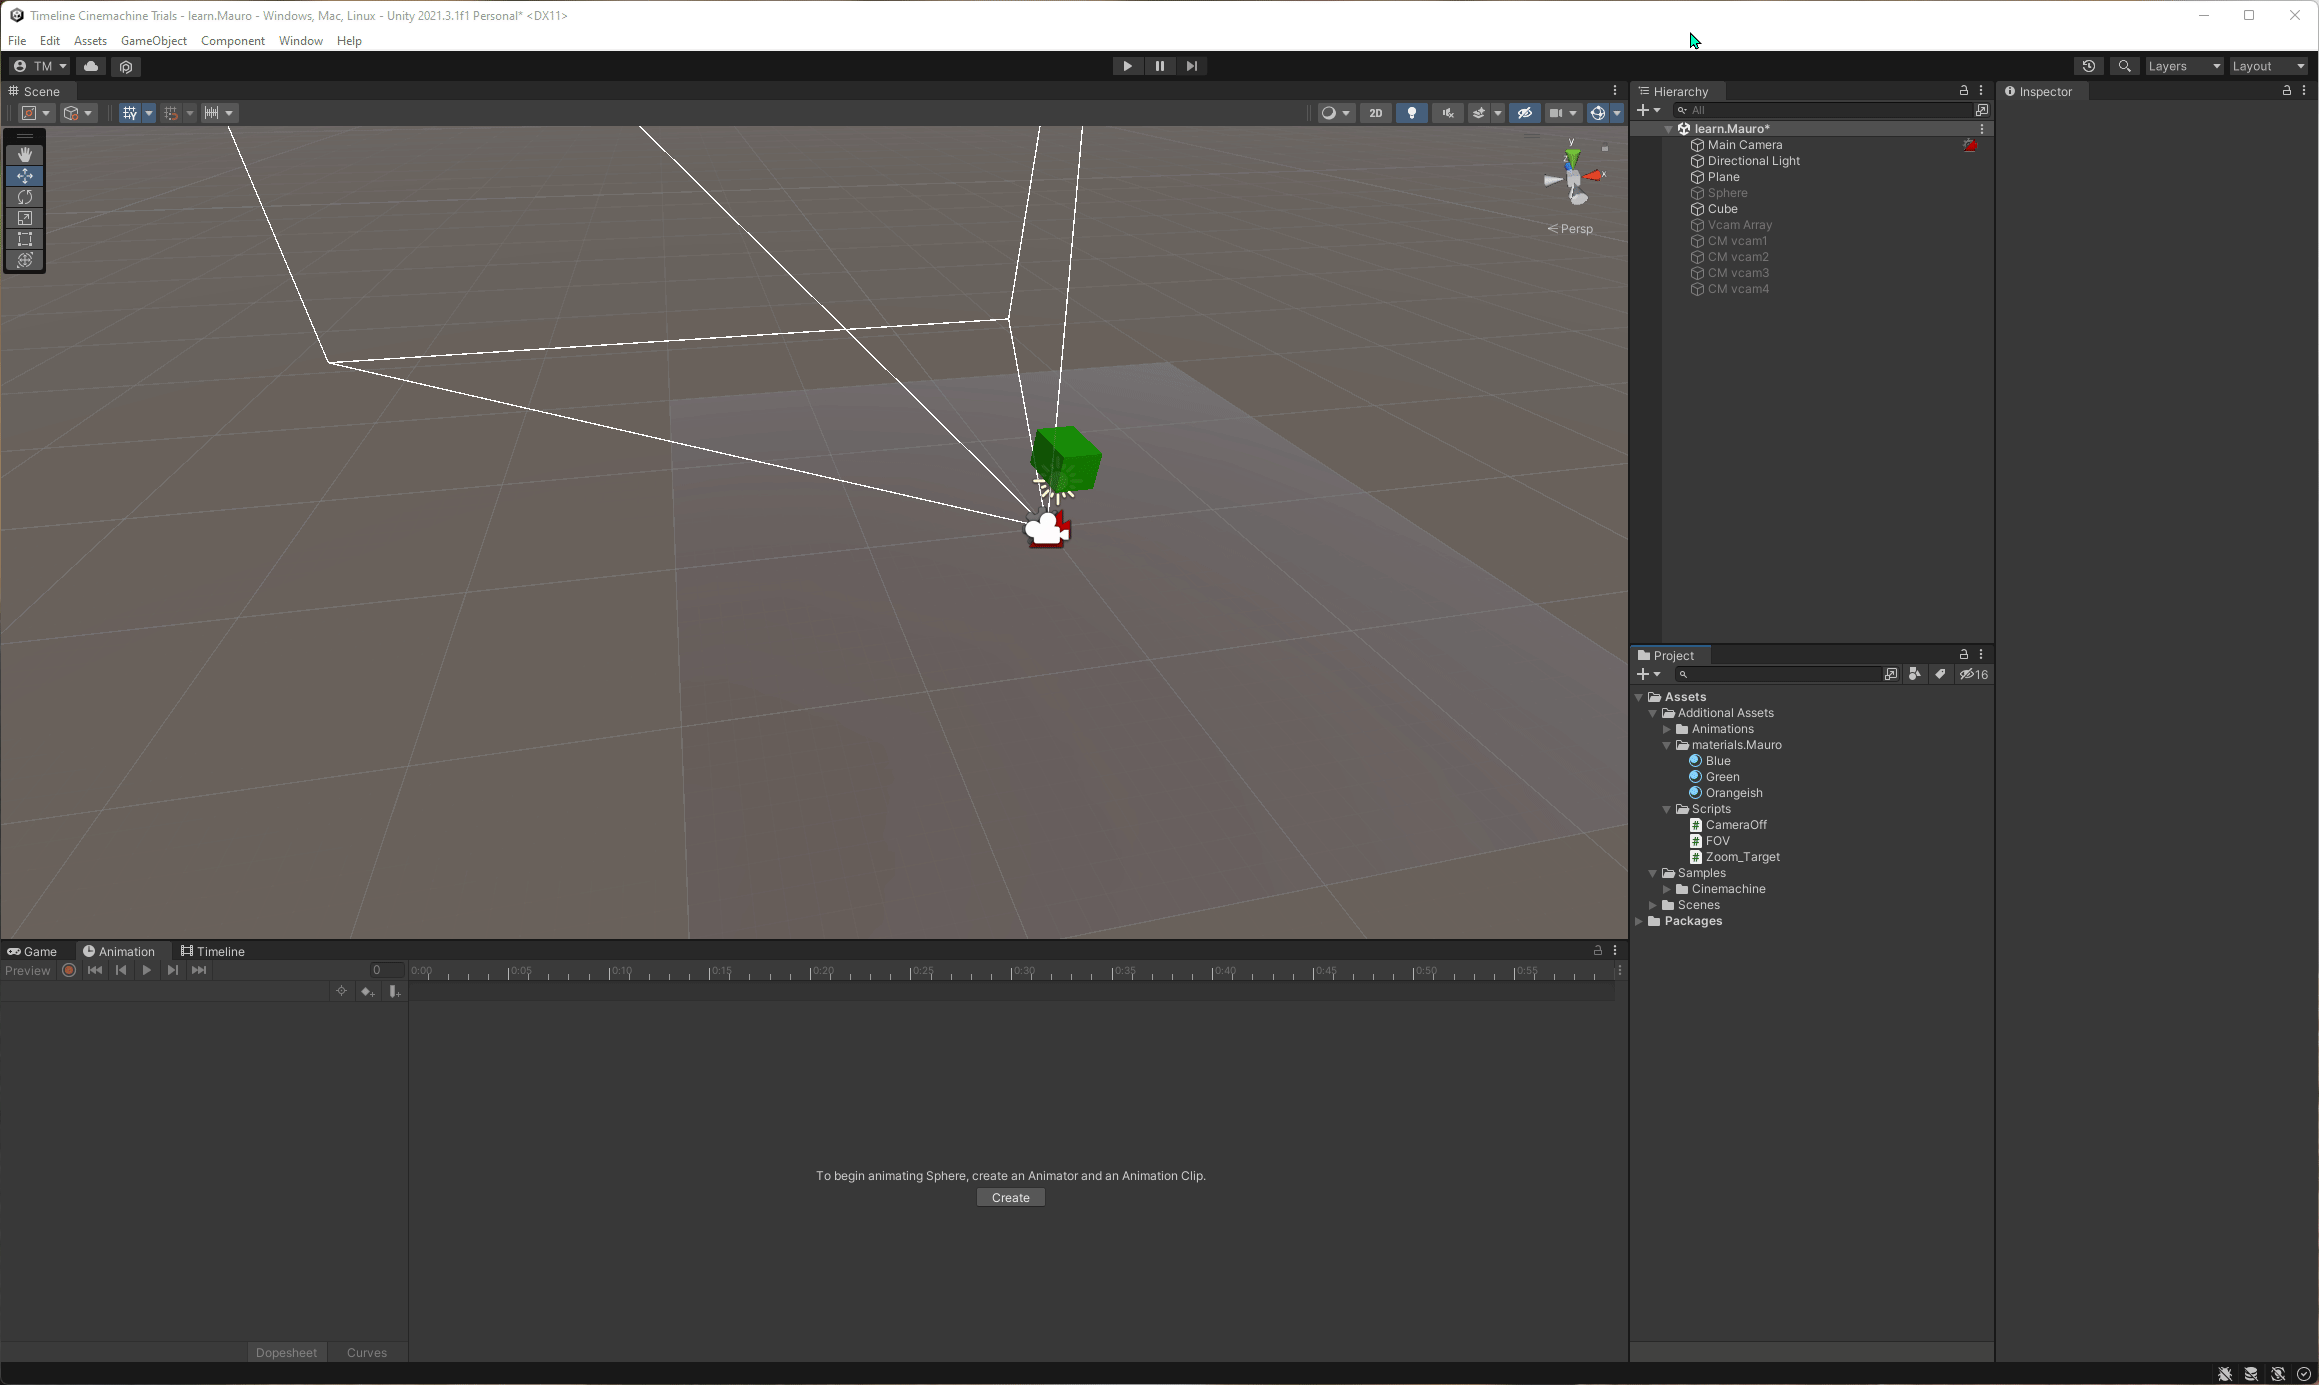Select the Cube in the Hierarchy

[1722, 209]
